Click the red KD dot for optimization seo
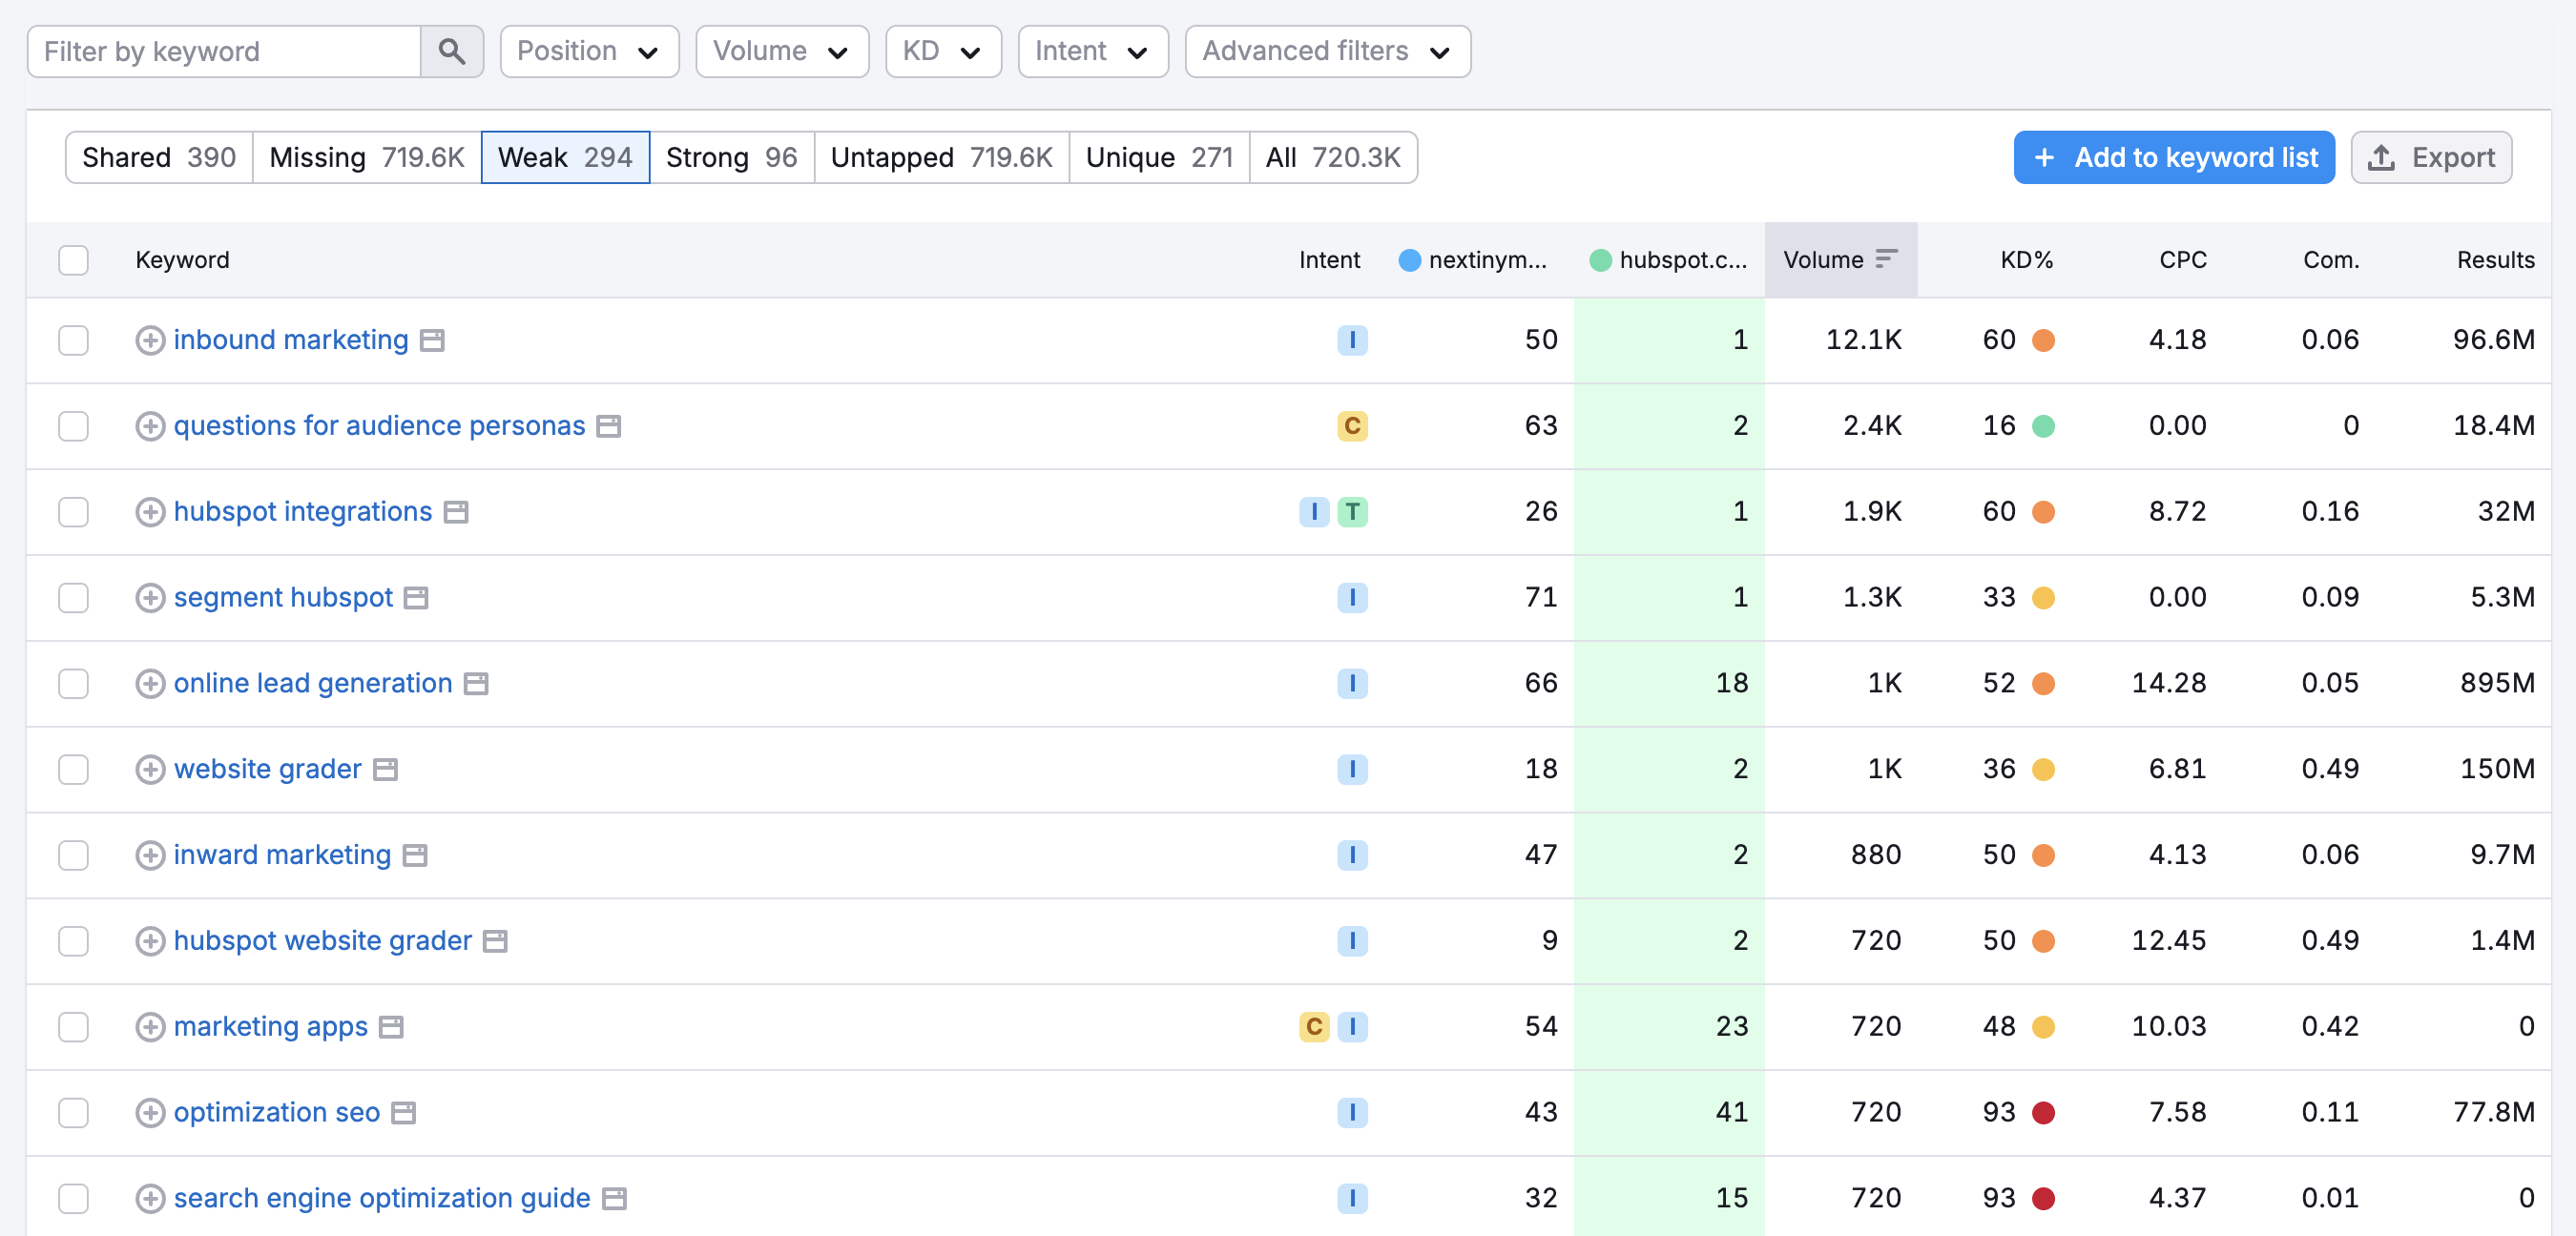Screen dimensions: 2576x1236 pyautogui.click(x=2043, y=1113)
